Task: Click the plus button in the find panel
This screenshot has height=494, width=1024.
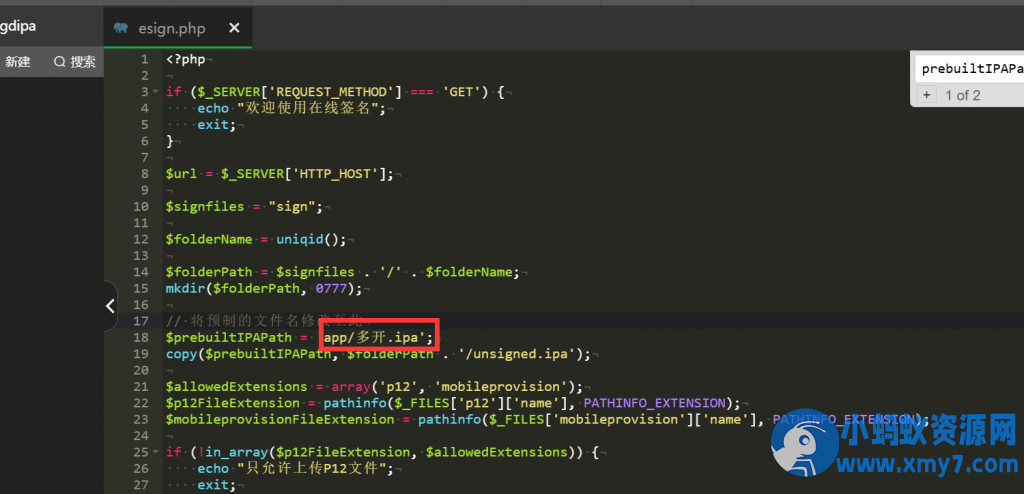Action: (926, 95)
